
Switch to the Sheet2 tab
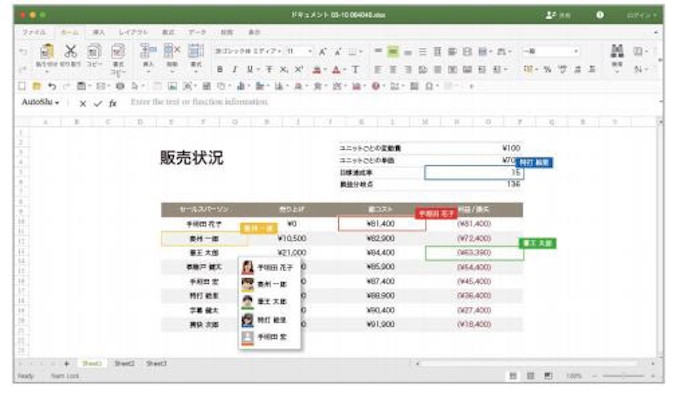[x=123, y=364]
